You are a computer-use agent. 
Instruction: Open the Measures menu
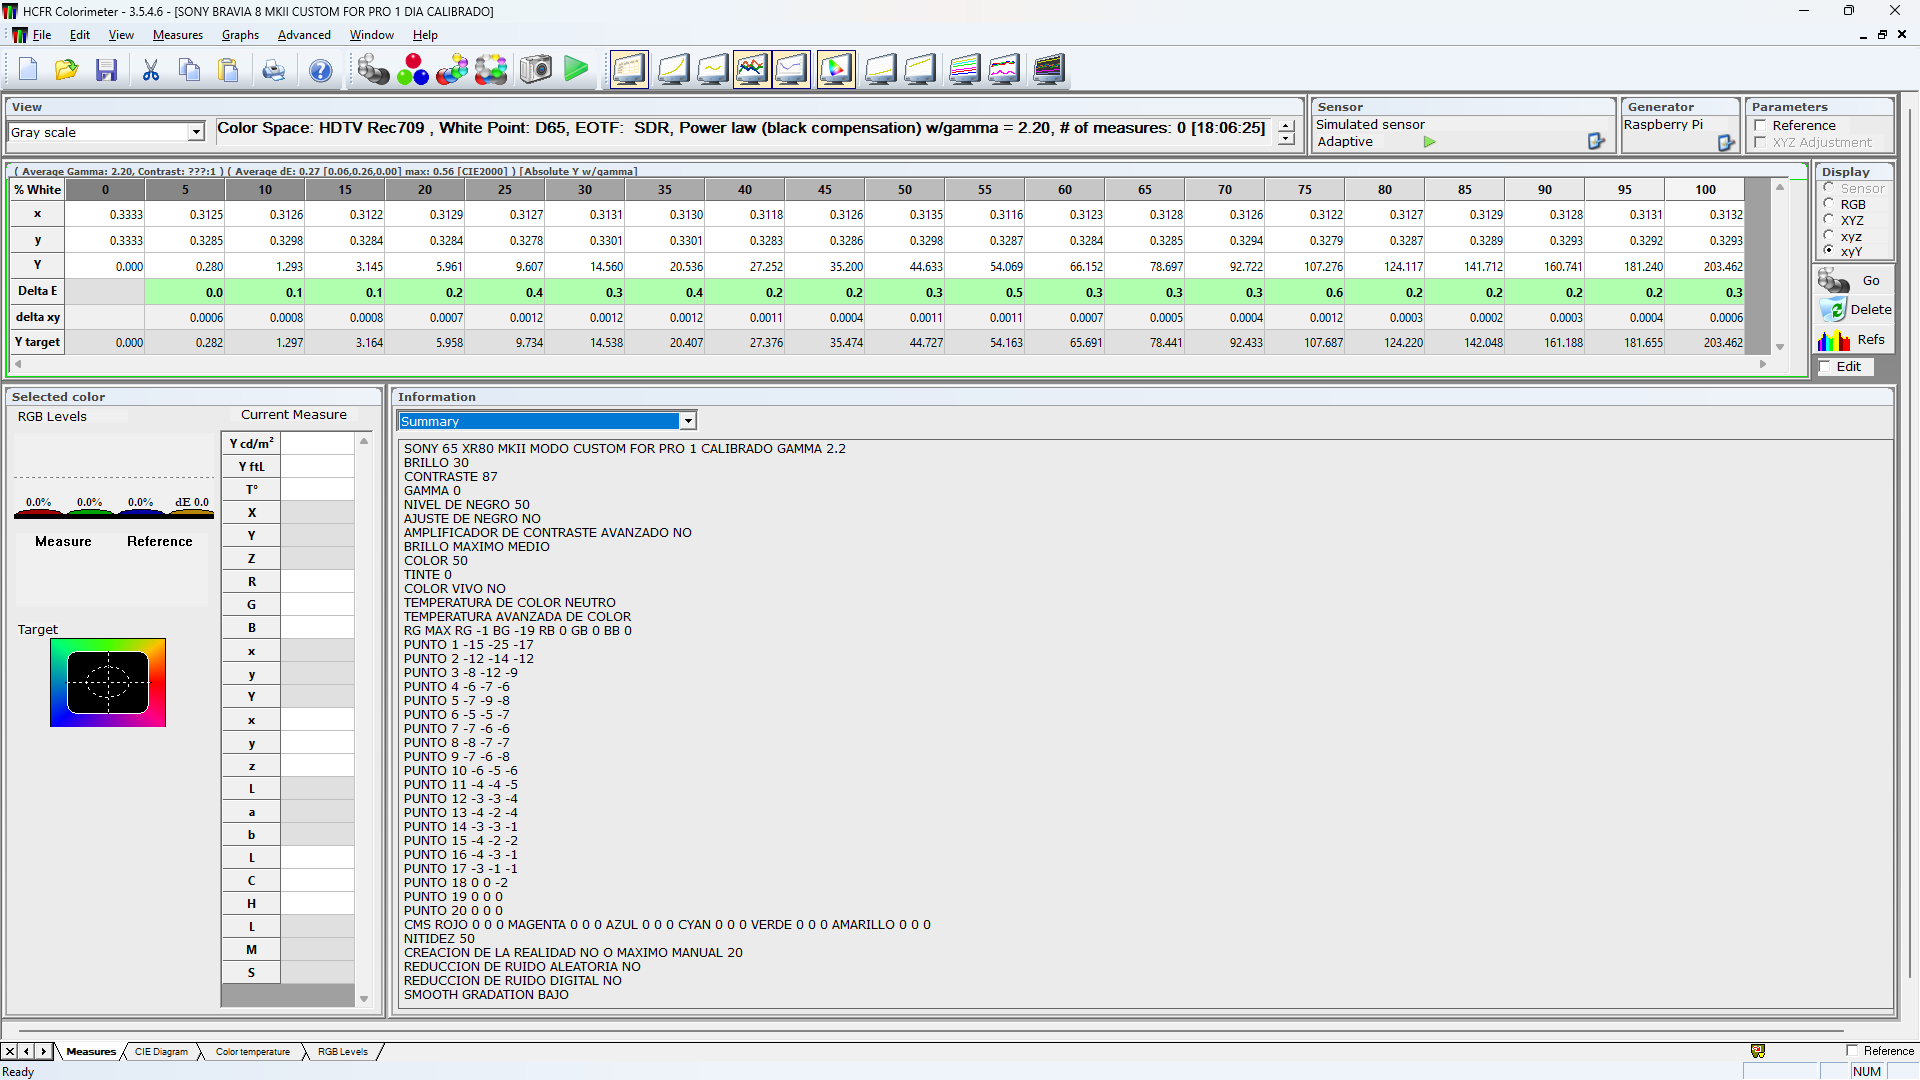(177, 35)
